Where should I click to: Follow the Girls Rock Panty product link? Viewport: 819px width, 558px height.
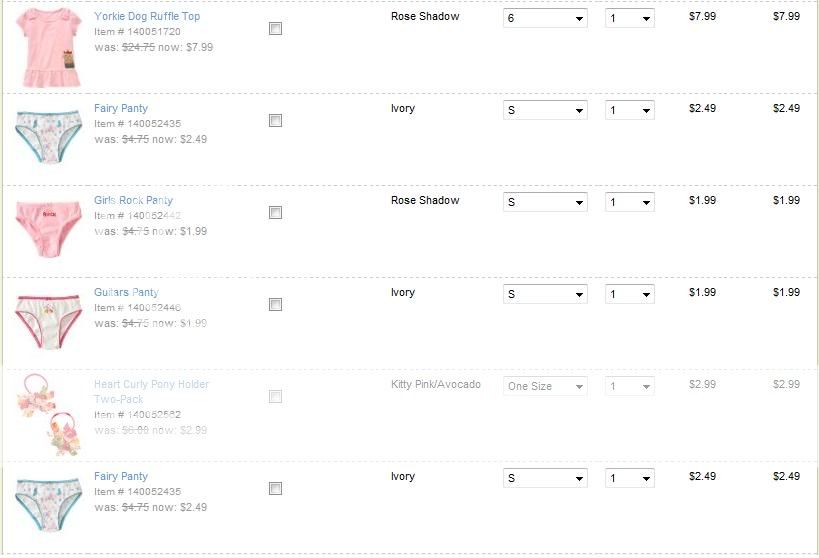click(134, 201)
